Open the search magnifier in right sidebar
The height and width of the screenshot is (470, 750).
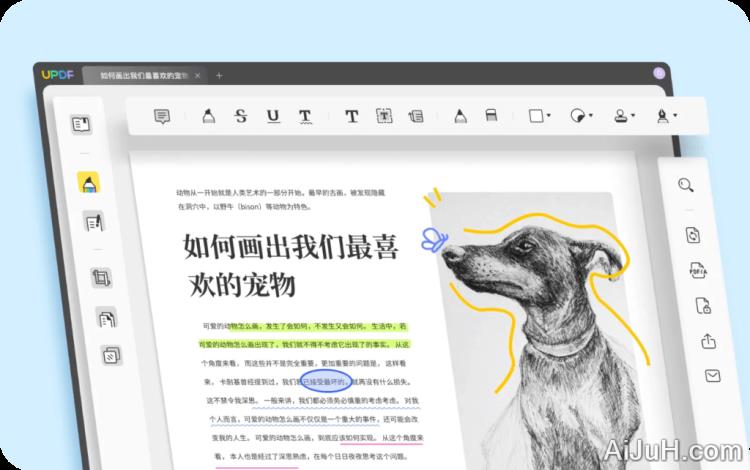pyautogui.click(x=685, y=185)
